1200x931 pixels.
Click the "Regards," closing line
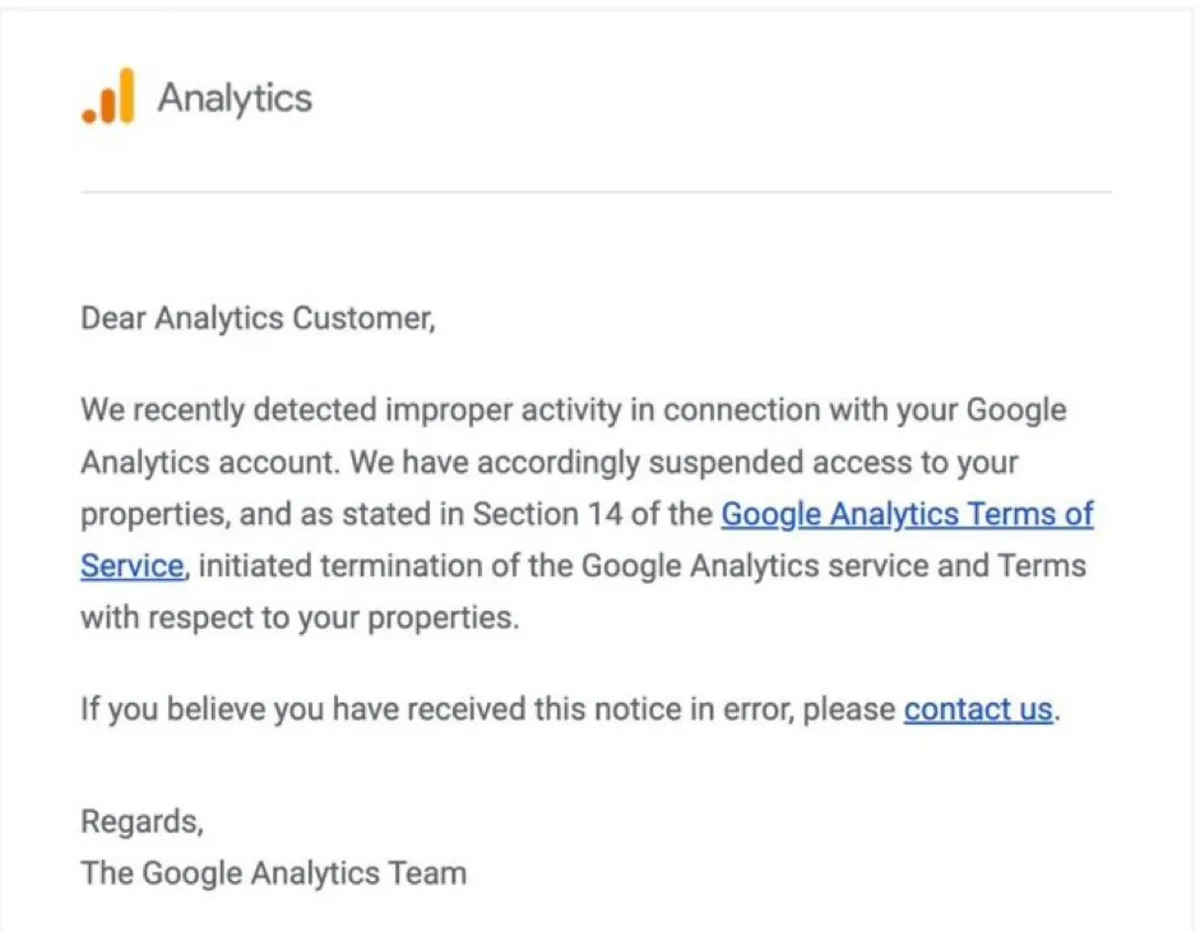pyautogui.click(x=142, y=822)
